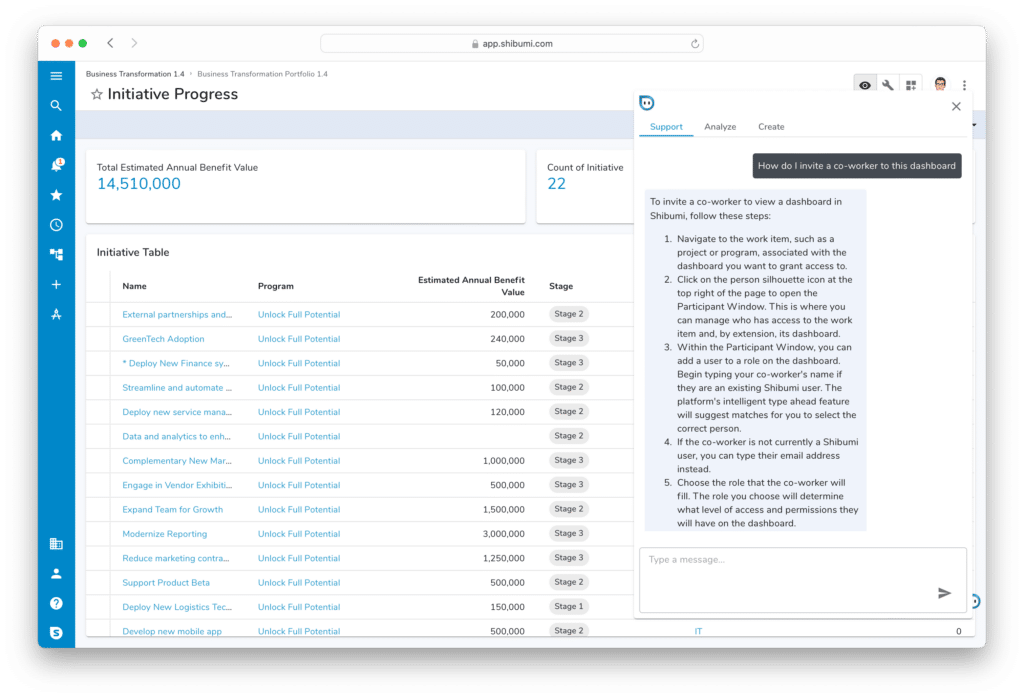Sort by Stage column header

click(561, 286)
